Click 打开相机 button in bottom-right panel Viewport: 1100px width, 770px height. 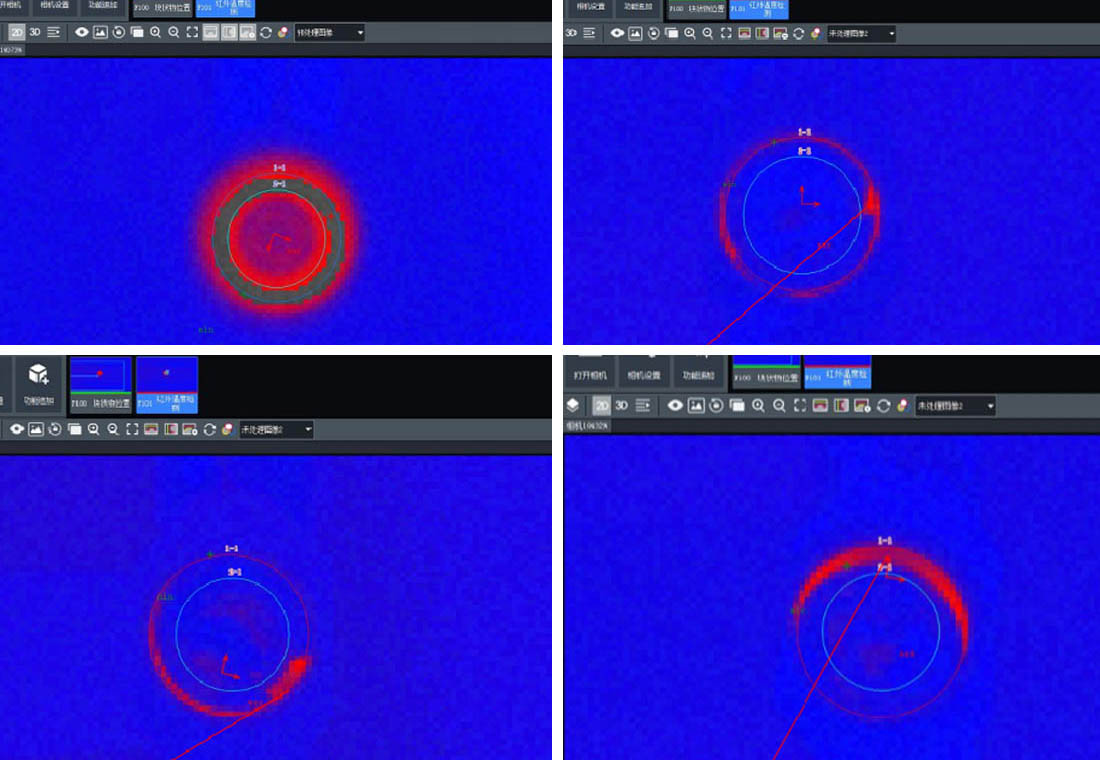[x=591, y=375]
